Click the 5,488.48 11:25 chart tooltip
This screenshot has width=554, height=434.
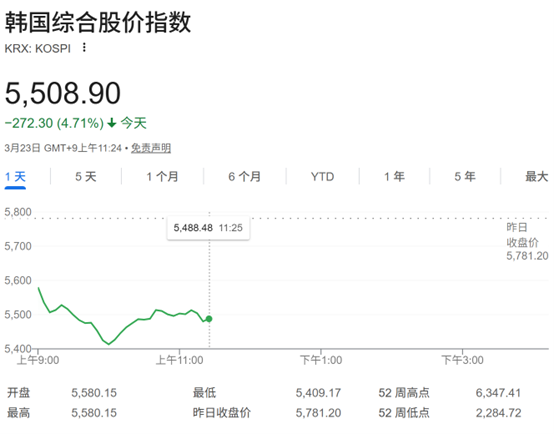(x=208, y=228)
